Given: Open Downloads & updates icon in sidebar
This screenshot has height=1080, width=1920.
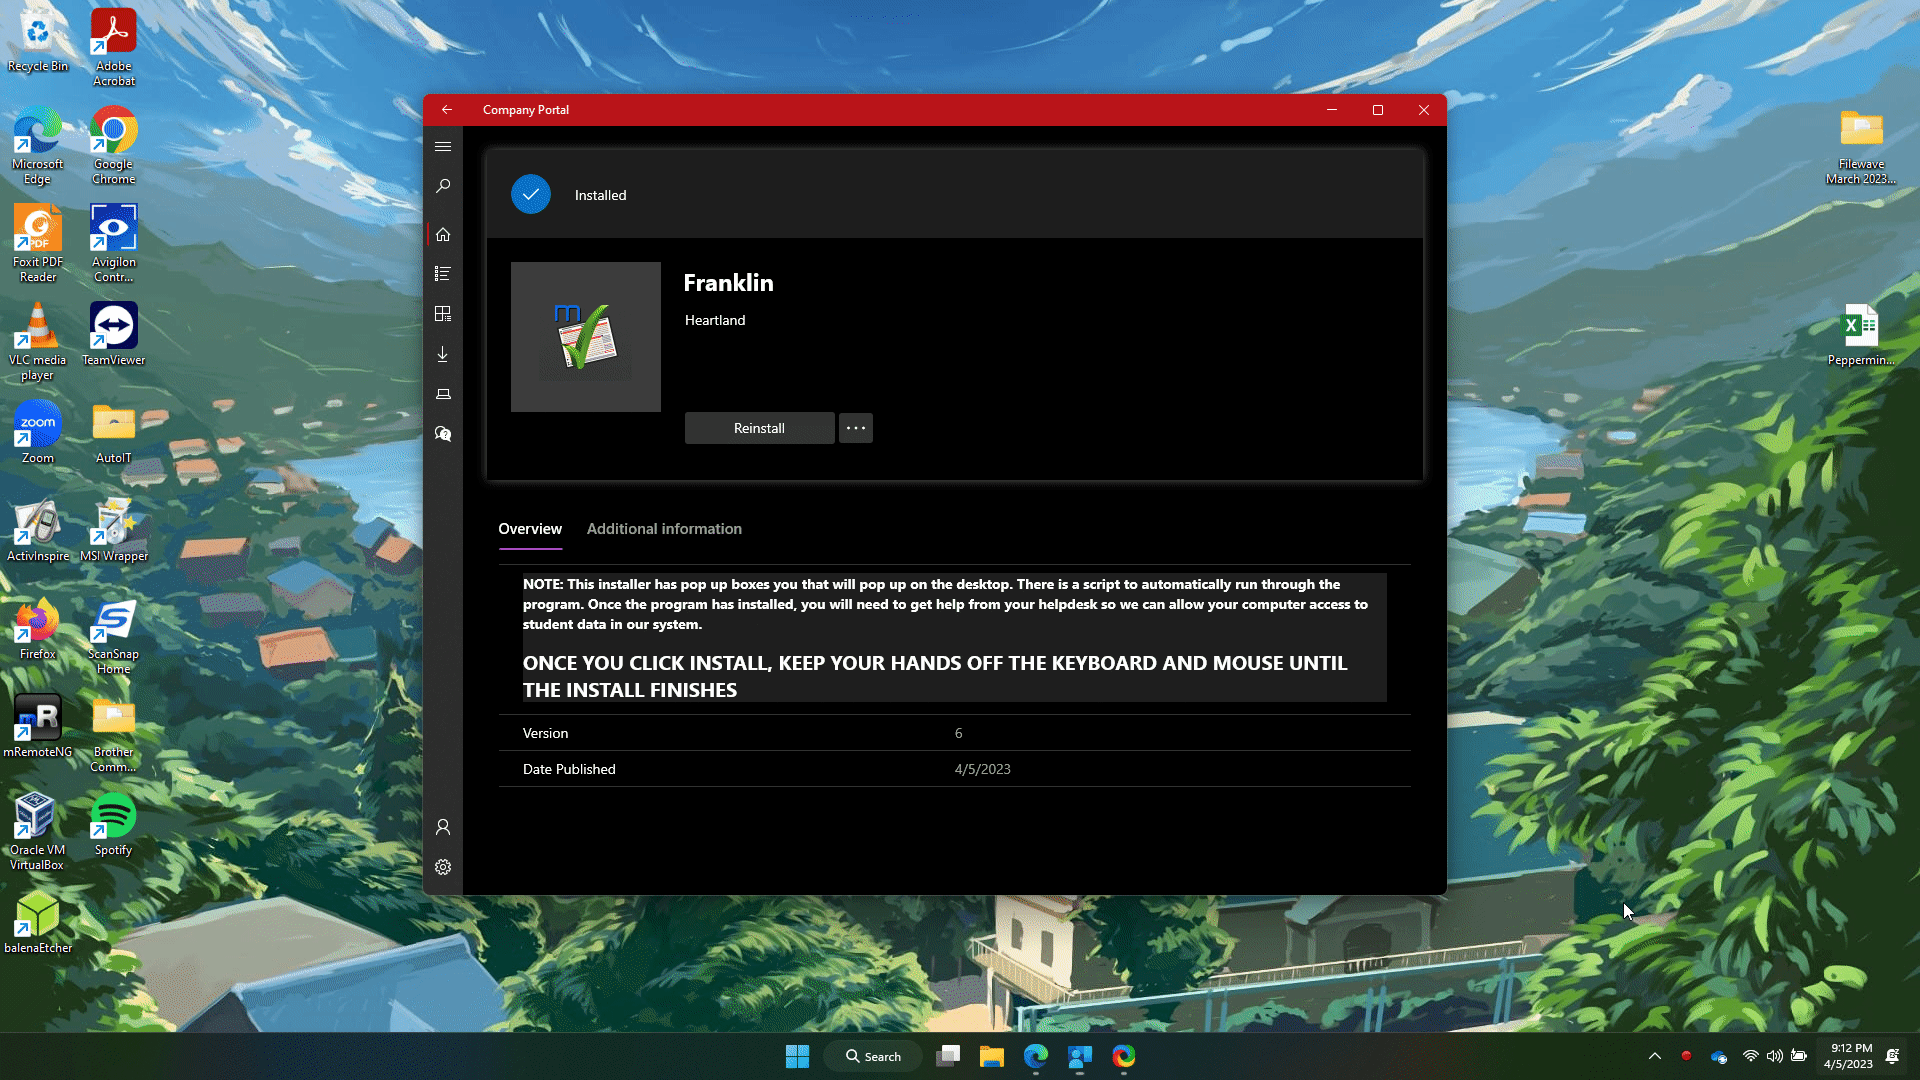Looking at the screenshot, I should click(x=443, y=354).
